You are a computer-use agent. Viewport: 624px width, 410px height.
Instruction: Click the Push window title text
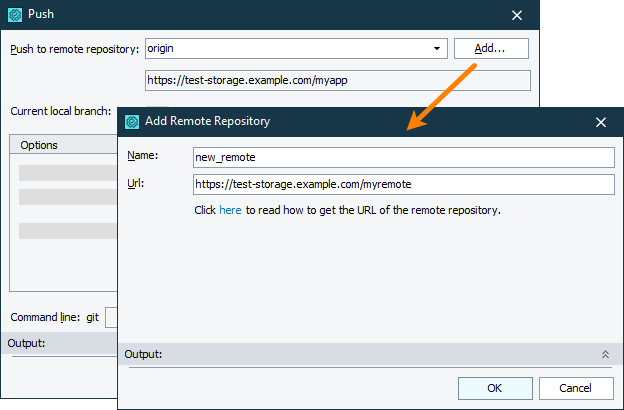[x=41, y=15]
